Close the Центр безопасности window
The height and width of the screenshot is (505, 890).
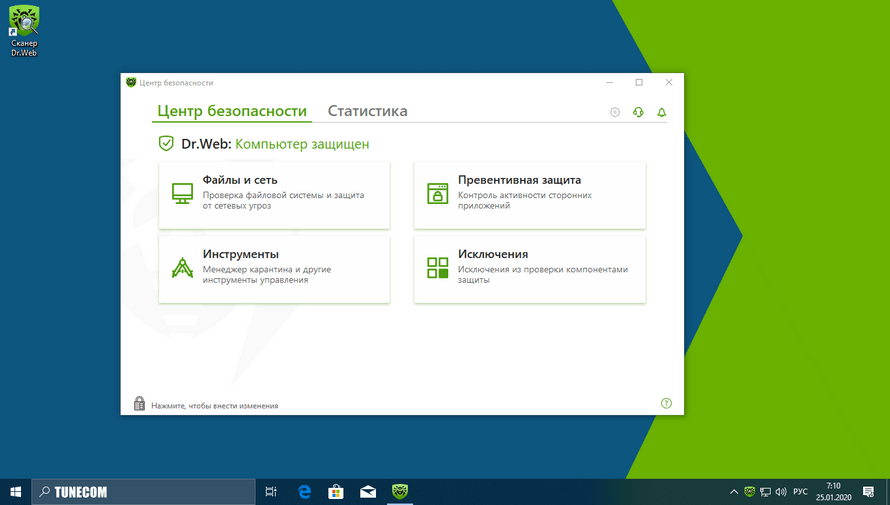[x=669, y=82]
